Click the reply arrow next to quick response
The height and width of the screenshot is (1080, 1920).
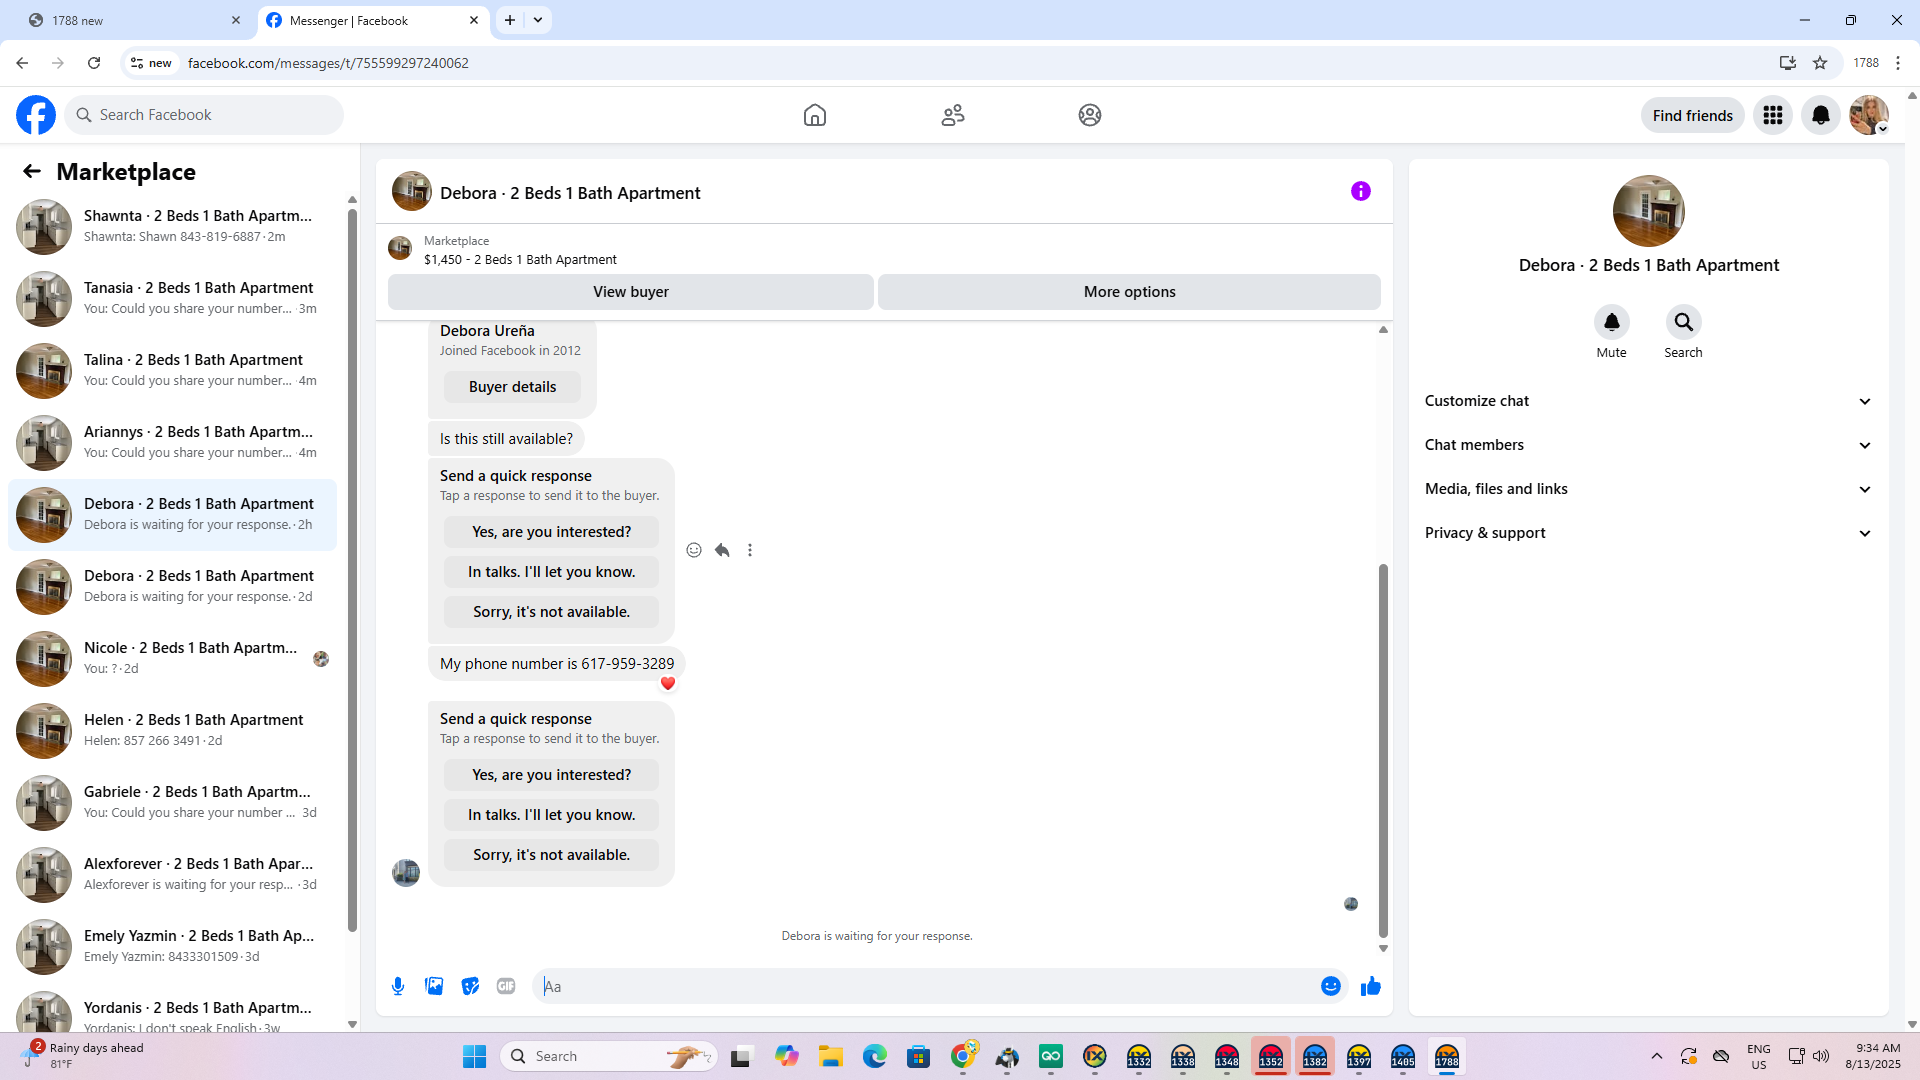[x=722, y=550]
